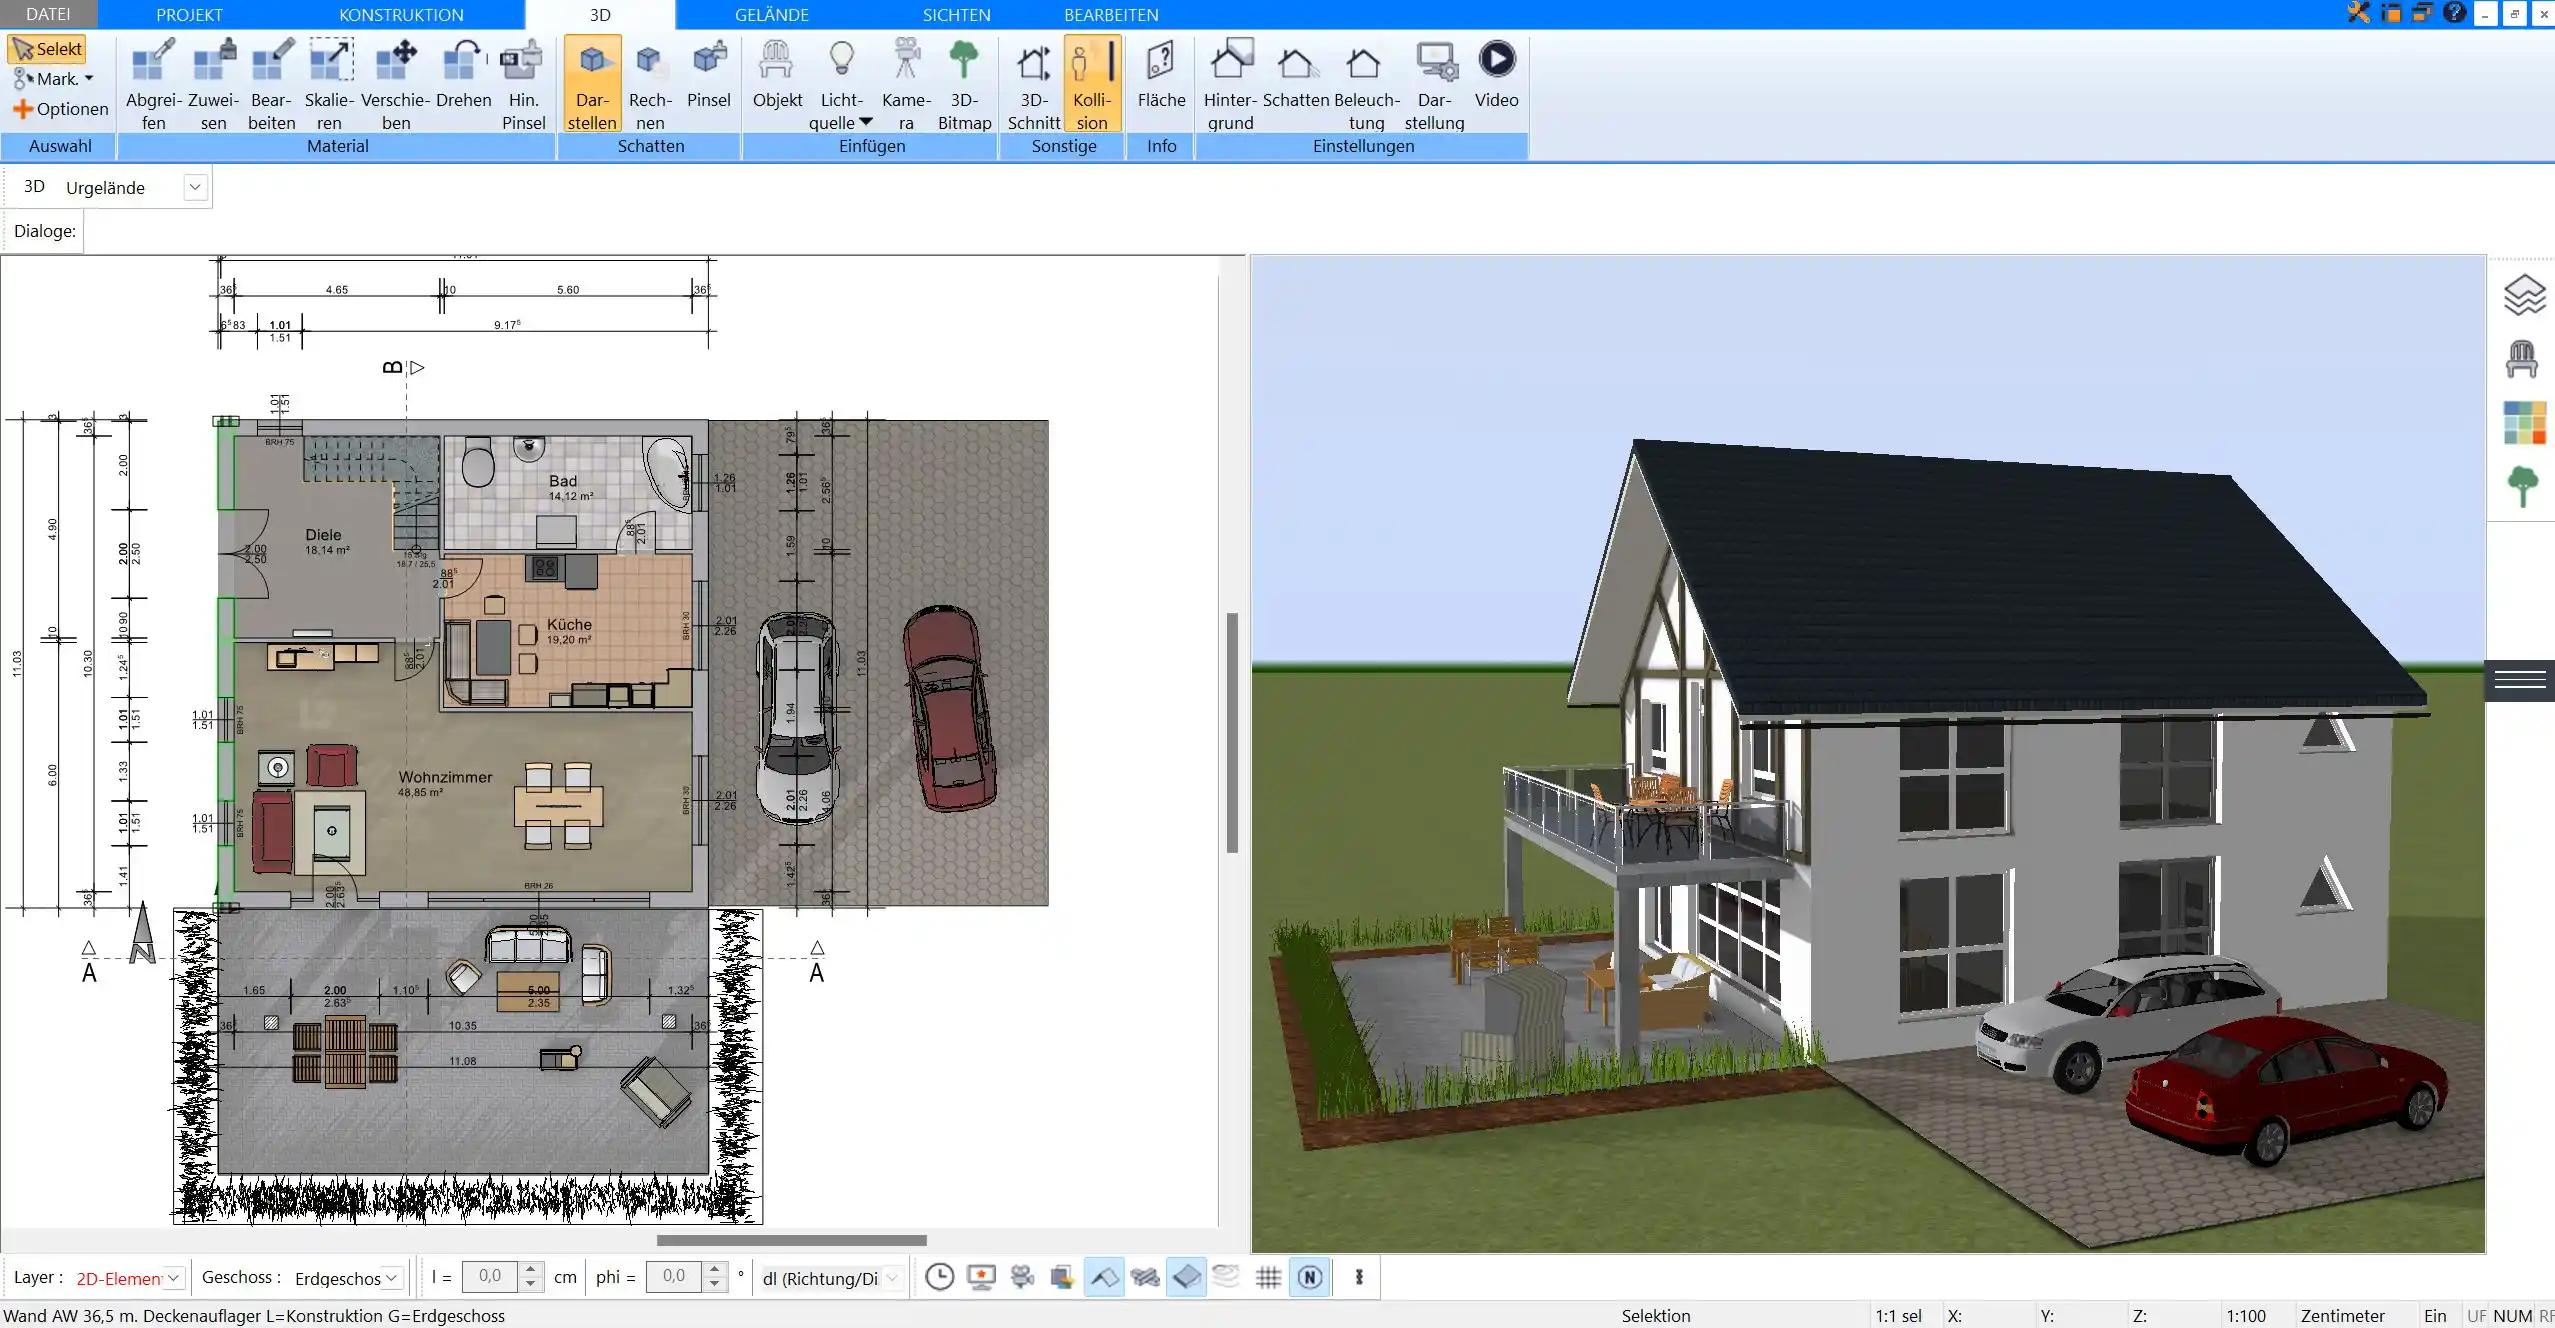The image size is (2555, 1328).
Task: Toggle the roof display button in bottom toolbar
Action: point(1104,1277)
